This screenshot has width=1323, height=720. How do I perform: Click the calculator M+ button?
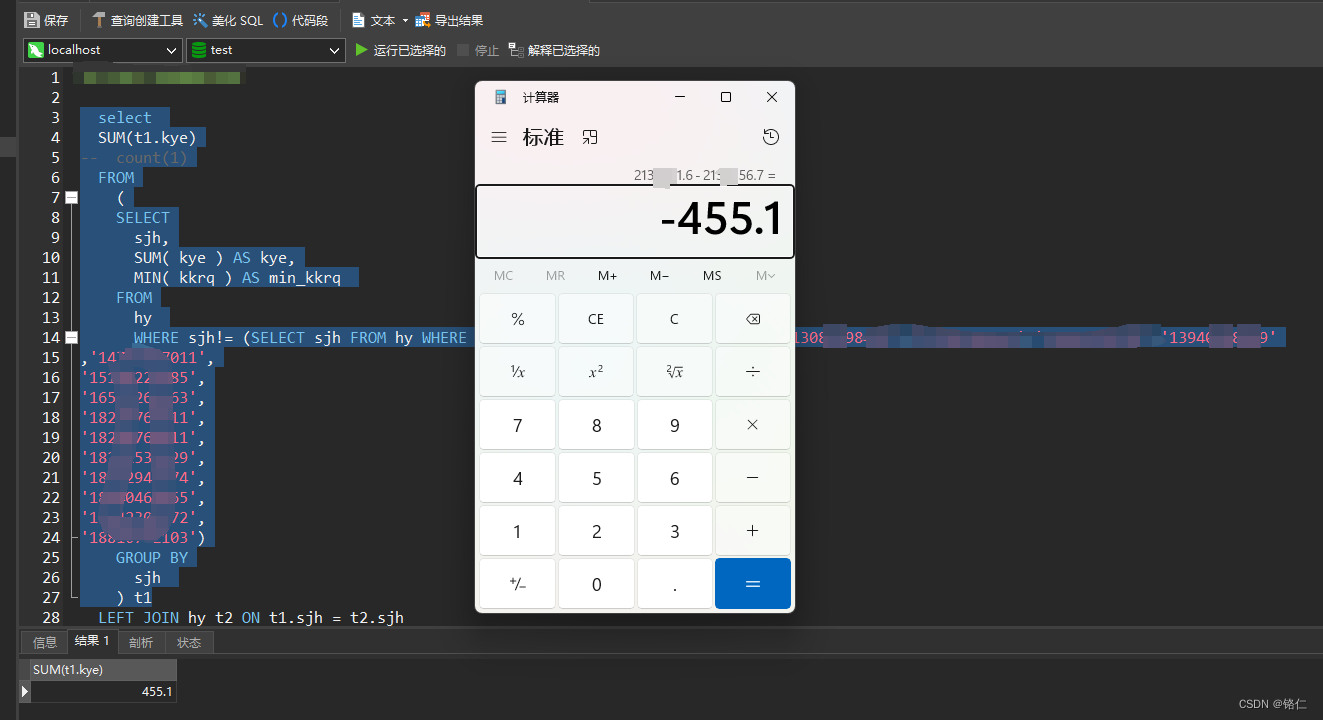(608, 276)
